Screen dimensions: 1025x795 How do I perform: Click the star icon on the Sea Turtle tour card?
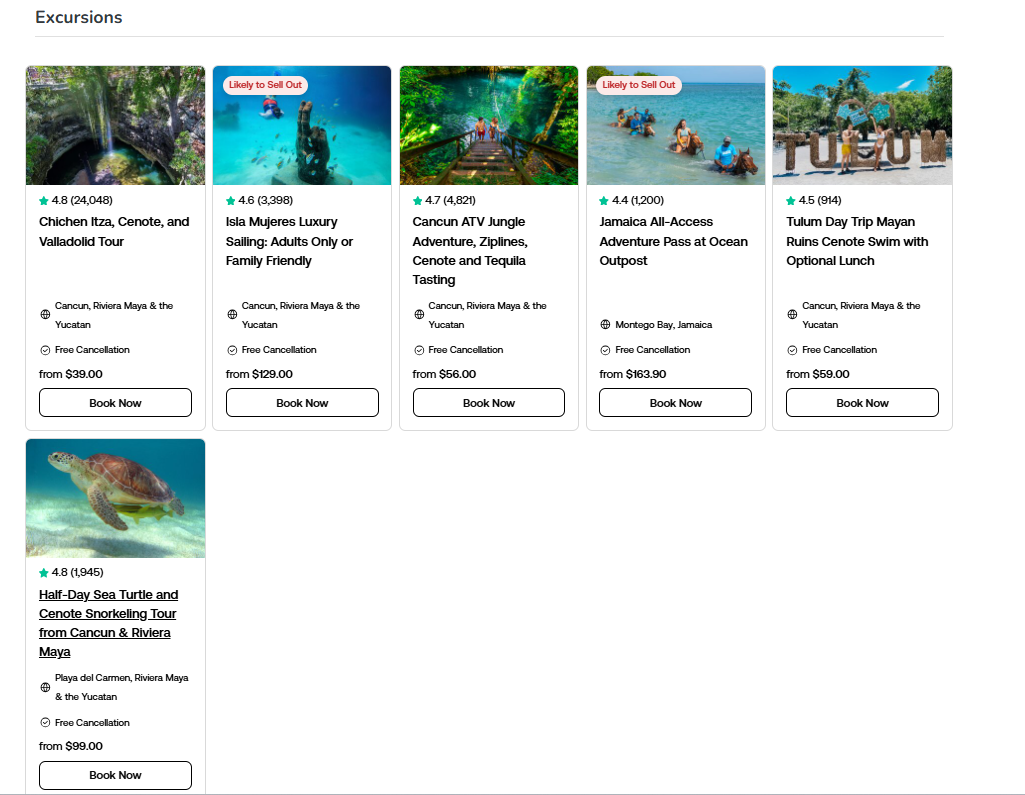point(44,573)
